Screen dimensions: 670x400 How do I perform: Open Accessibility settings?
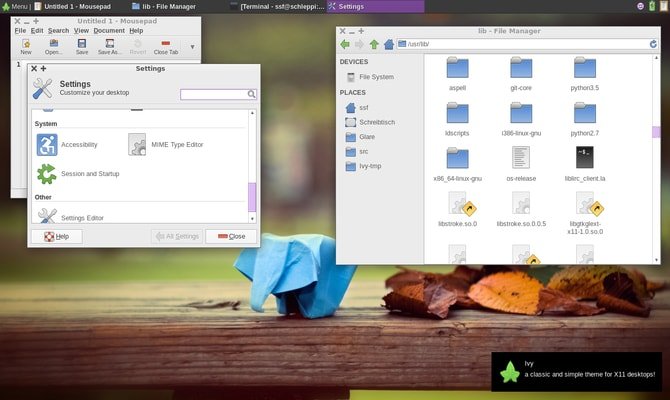pos(67,144)
